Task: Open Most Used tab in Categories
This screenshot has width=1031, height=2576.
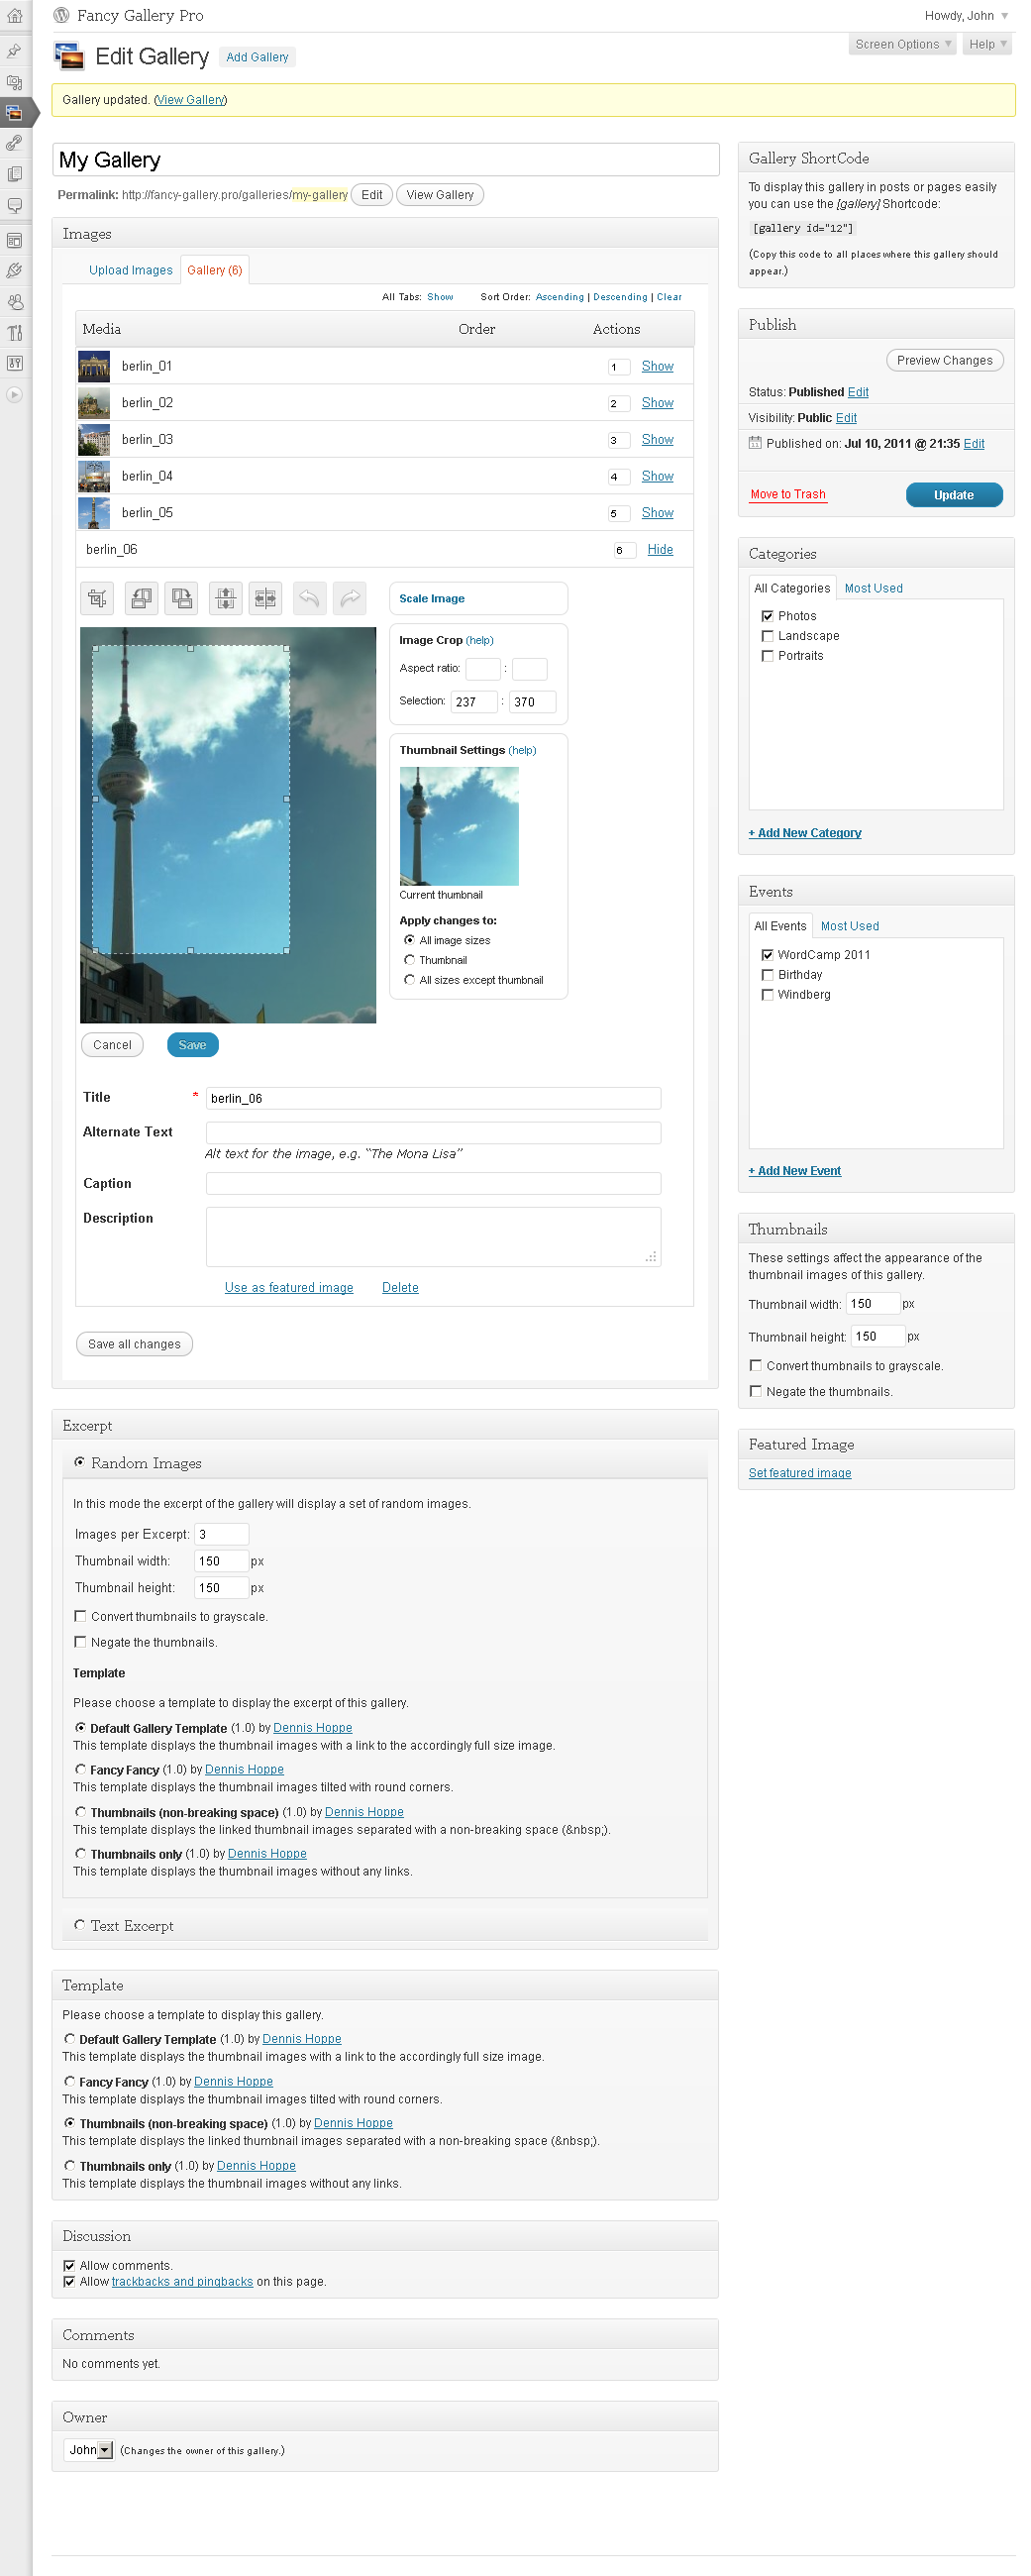Action: click(873, 588)
